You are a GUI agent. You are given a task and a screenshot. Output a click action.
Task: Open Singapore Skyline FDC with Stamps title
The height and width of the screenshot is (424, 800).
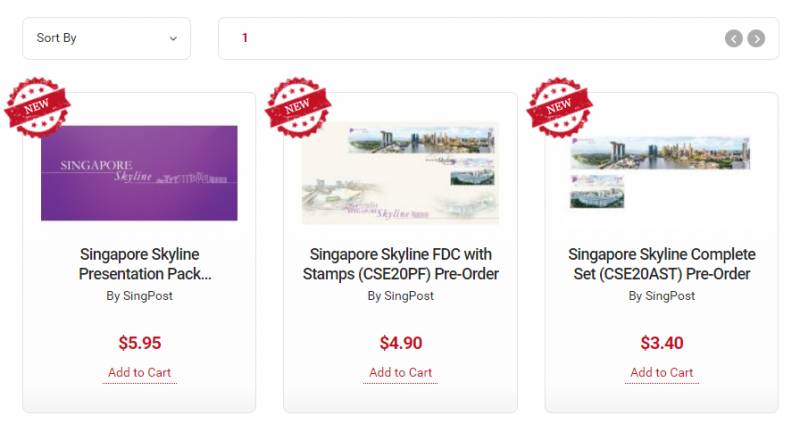401,264
